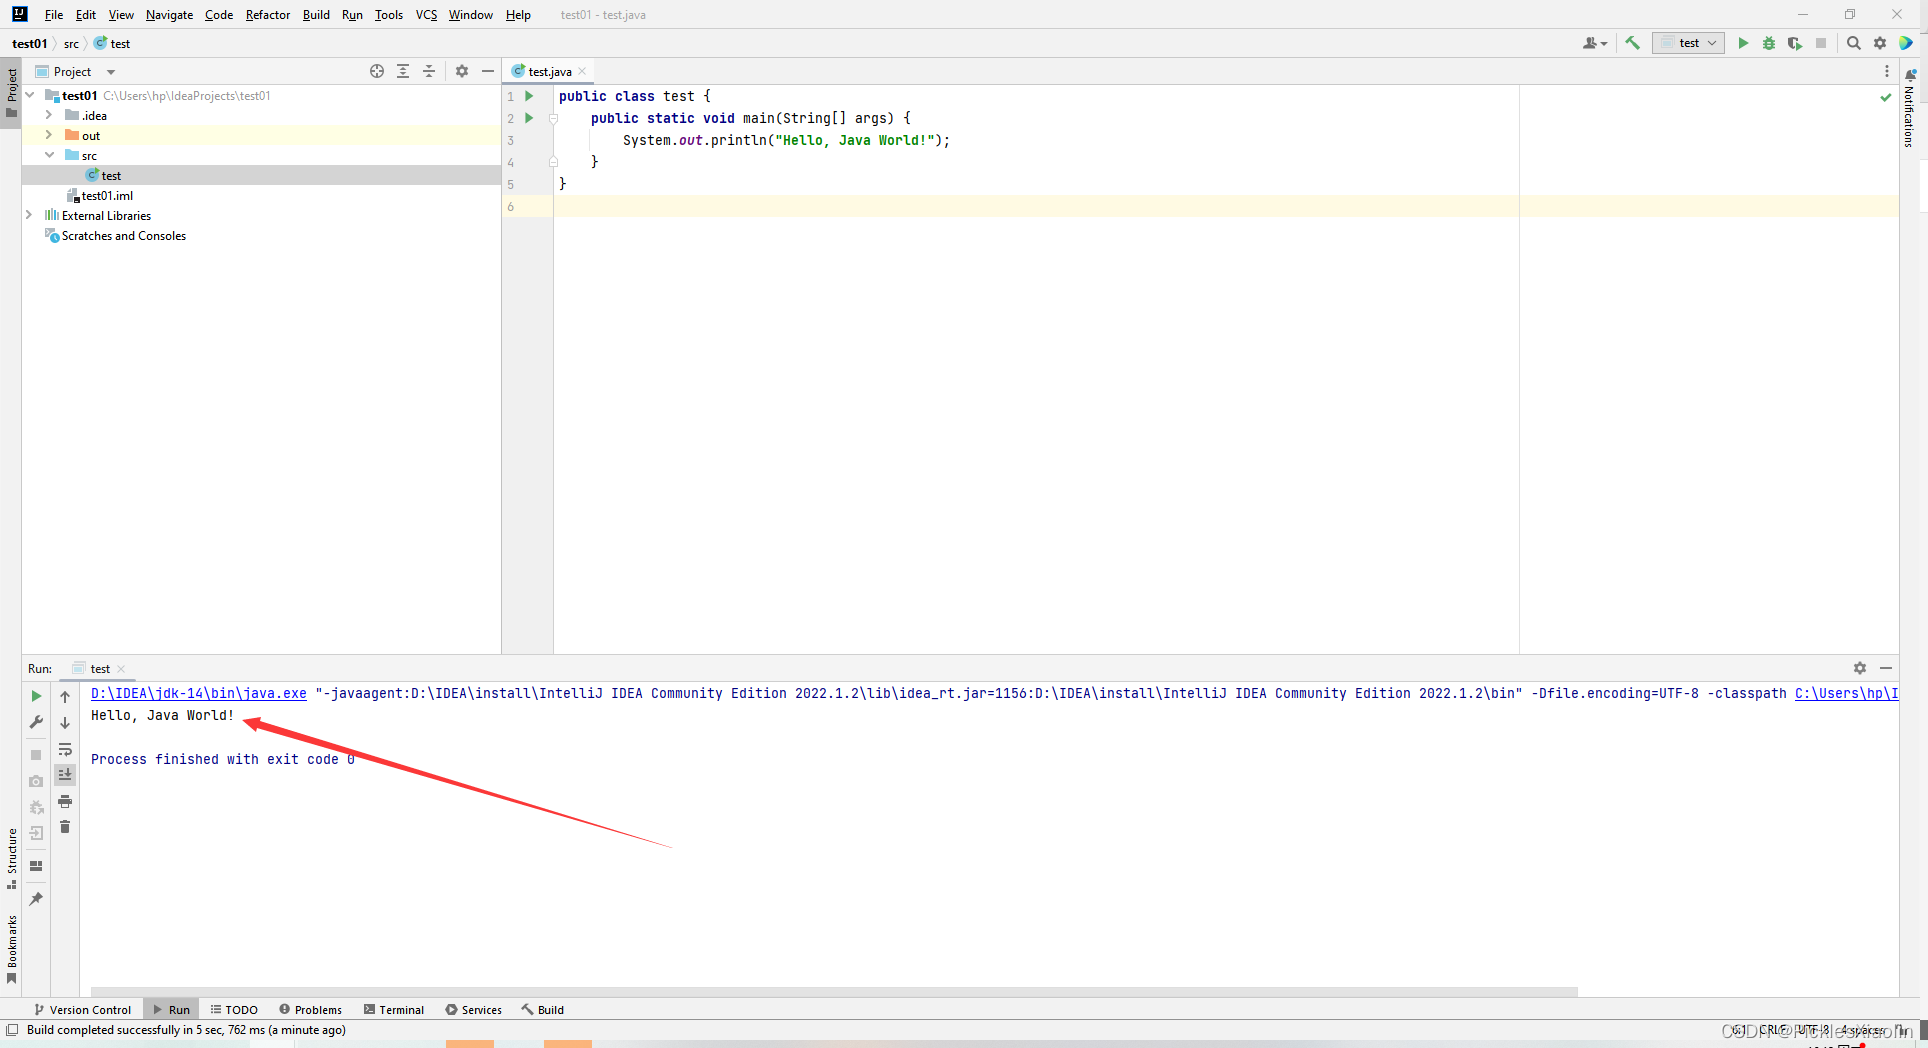1928x1048 pixels.
Task: Collapse the test01 project root node
Action: (x=30, y=95)
